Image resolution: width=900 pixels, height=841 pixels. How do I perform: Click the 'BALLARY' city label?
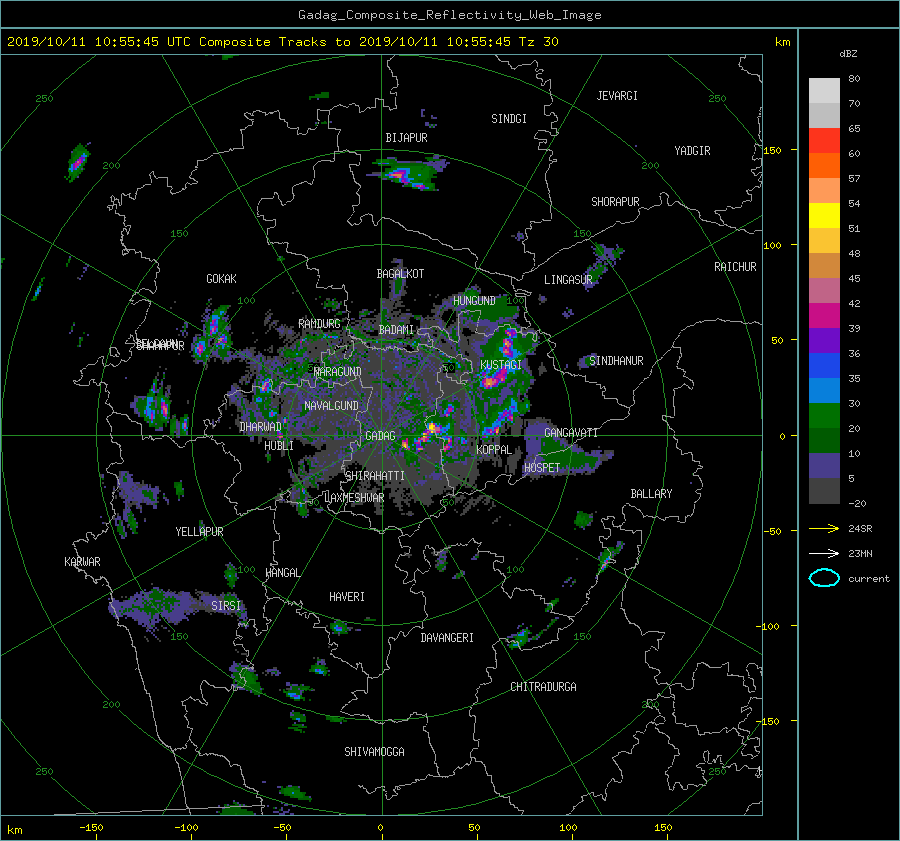pos(651,494)
